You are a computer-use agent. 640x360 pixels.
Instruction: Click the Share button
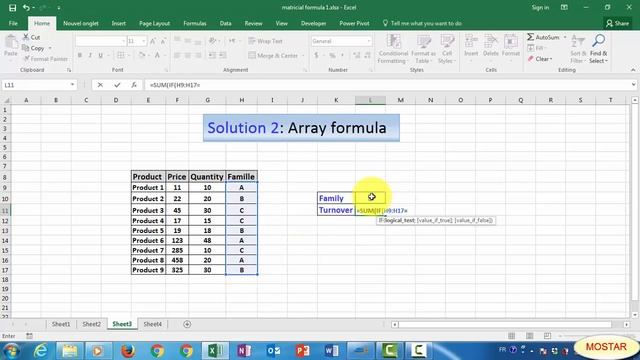tap(617, 23)
